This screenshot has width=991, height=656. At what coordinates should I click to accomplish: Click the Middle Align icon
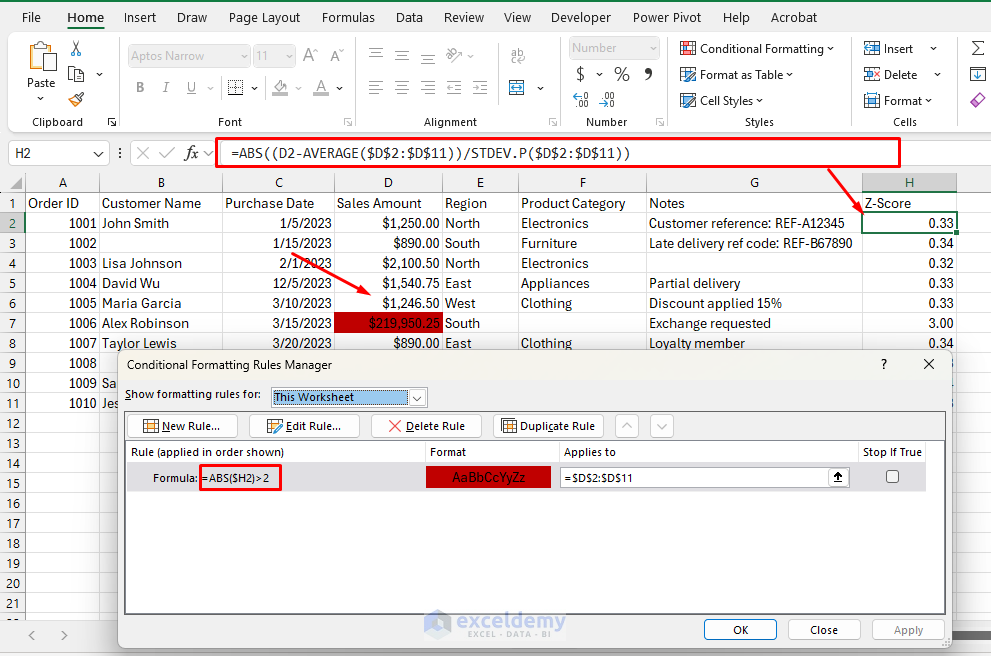tap(402, 55)
